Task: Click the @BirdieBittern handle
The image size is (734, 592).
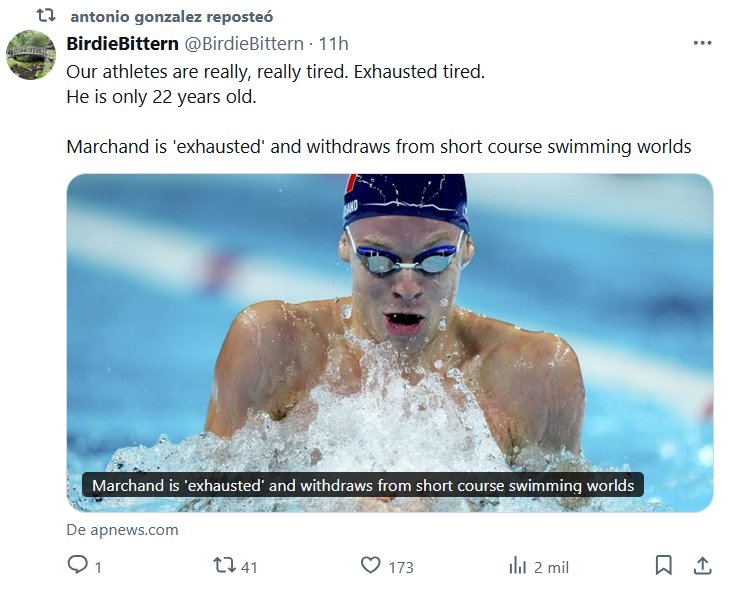Action: coord(244,43)
